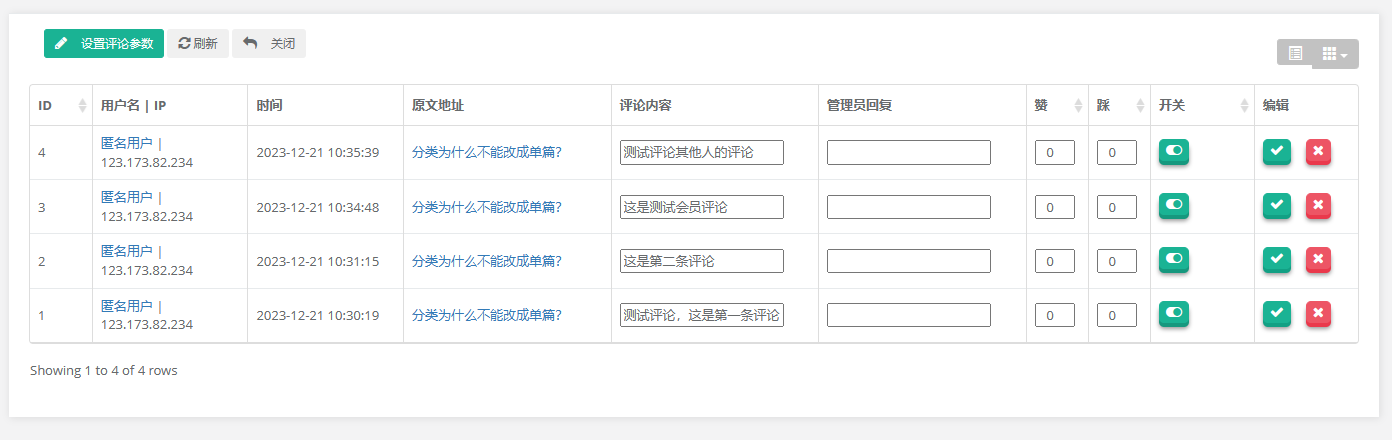Open the 匿名用户 link in row ID 2

click(x=126, y=251)
